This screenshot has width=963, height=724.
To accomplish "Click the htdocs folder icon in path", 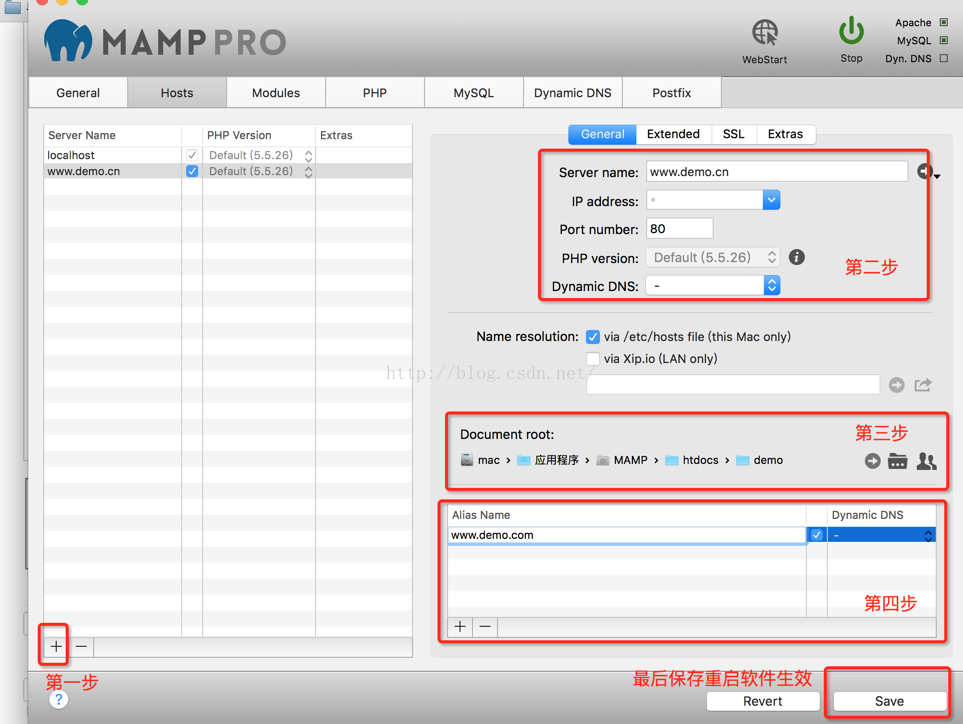I will tap(672, 460).
